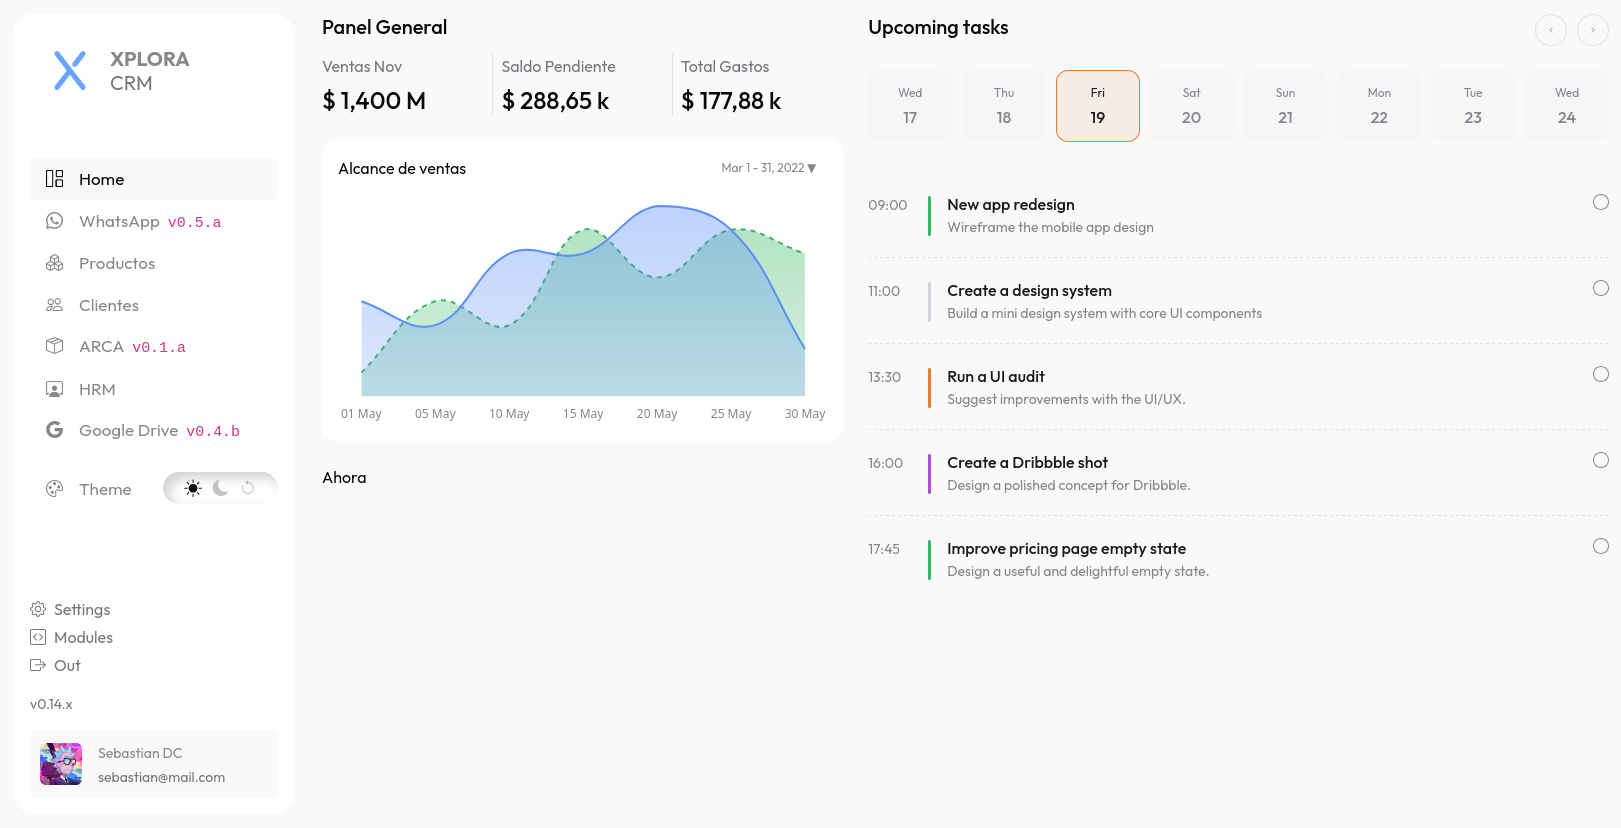Image resolution: width=1621 pixels, height=828 pixels.
Task: Open the Modules link
Action: click(83, 637)
